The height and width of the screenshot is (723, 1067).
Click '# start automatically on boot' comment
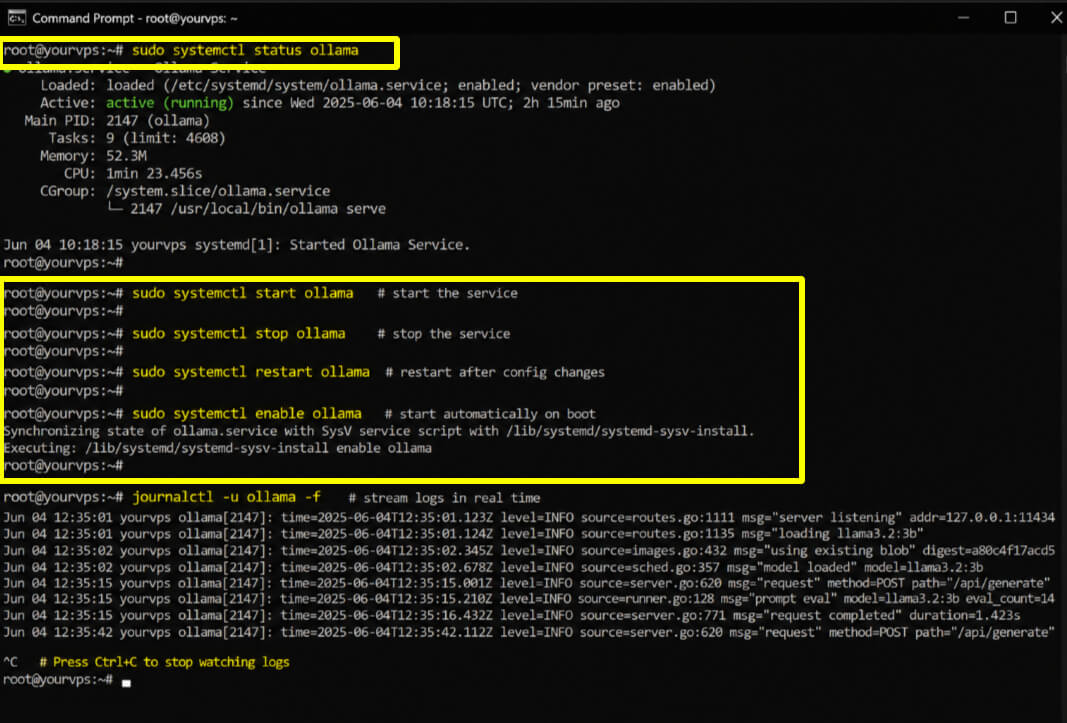[x=490, y=414]
